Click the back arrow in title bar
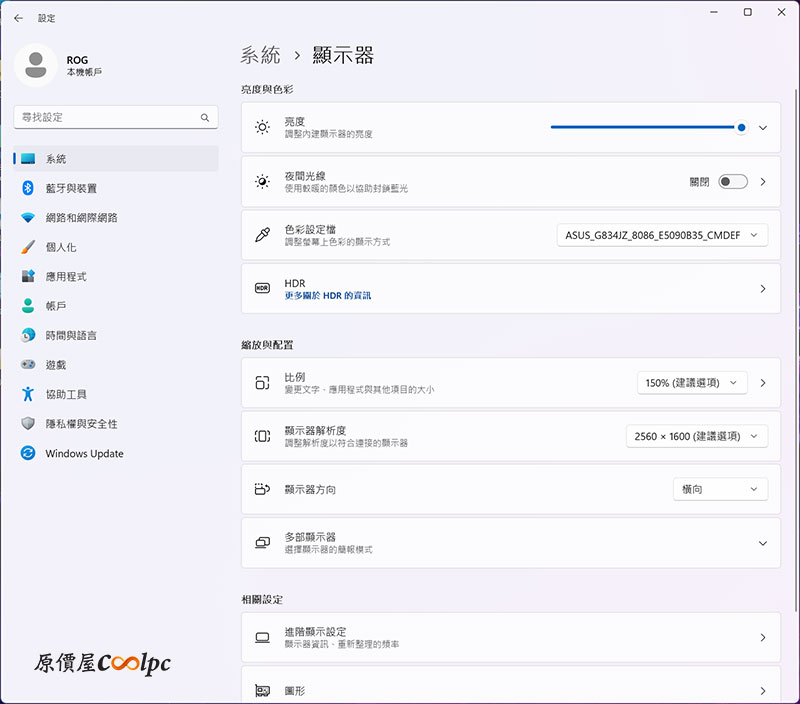800x704 pixels. point(18,18)
